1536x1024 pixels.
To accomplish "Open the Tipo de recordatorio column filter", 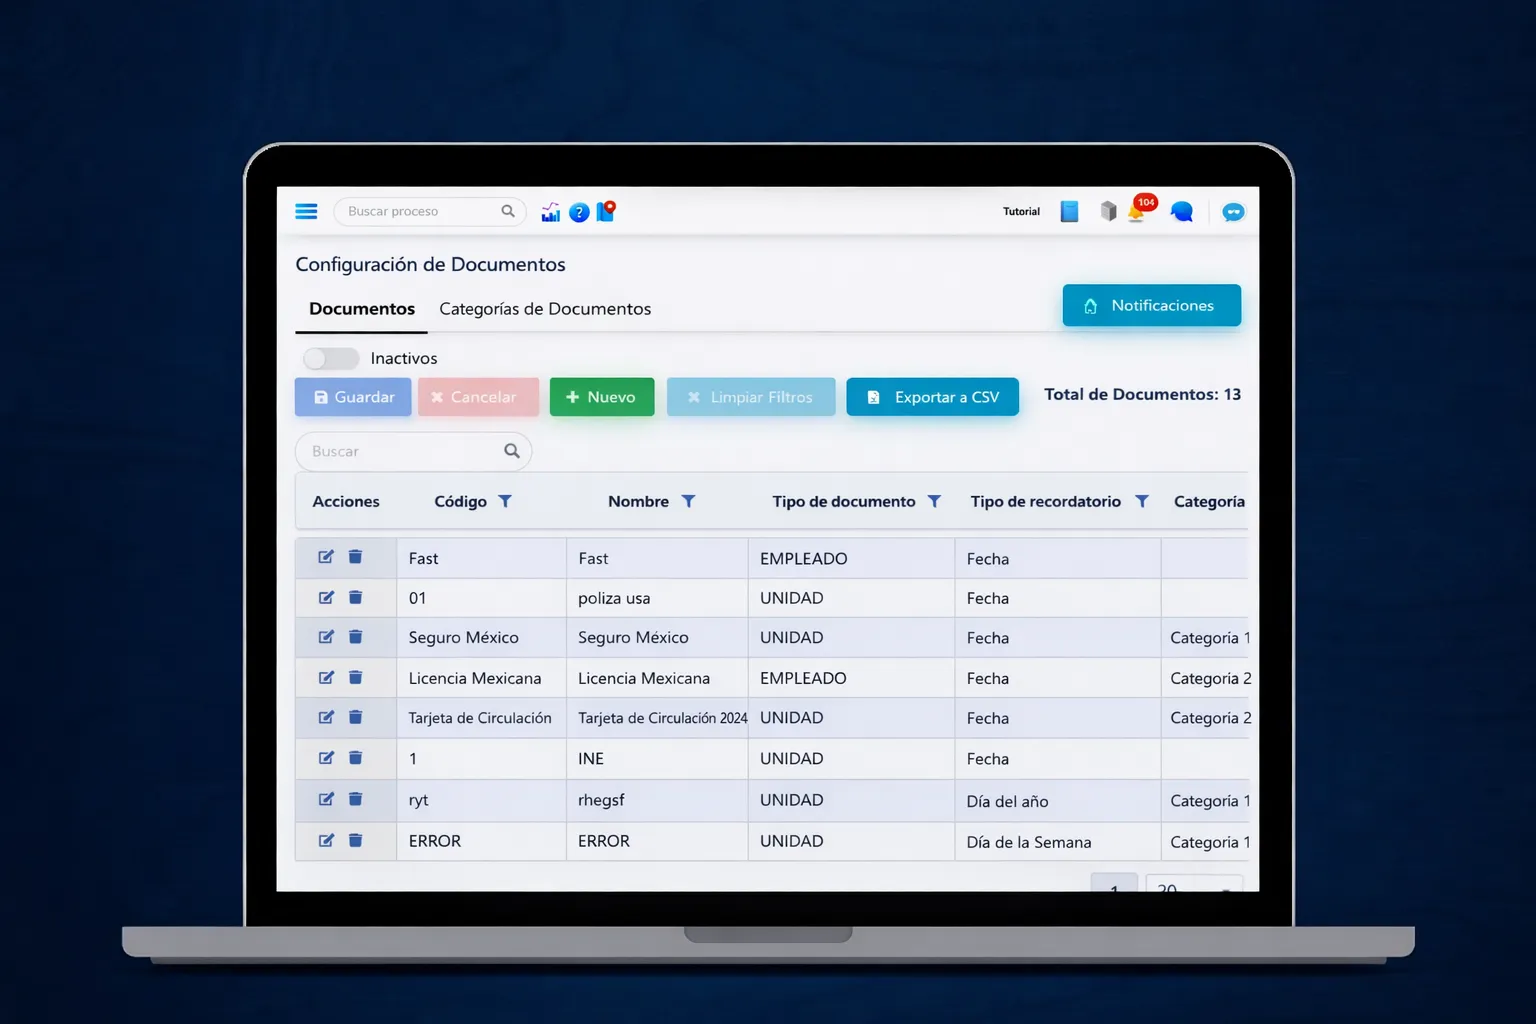I will (1141, 501).
